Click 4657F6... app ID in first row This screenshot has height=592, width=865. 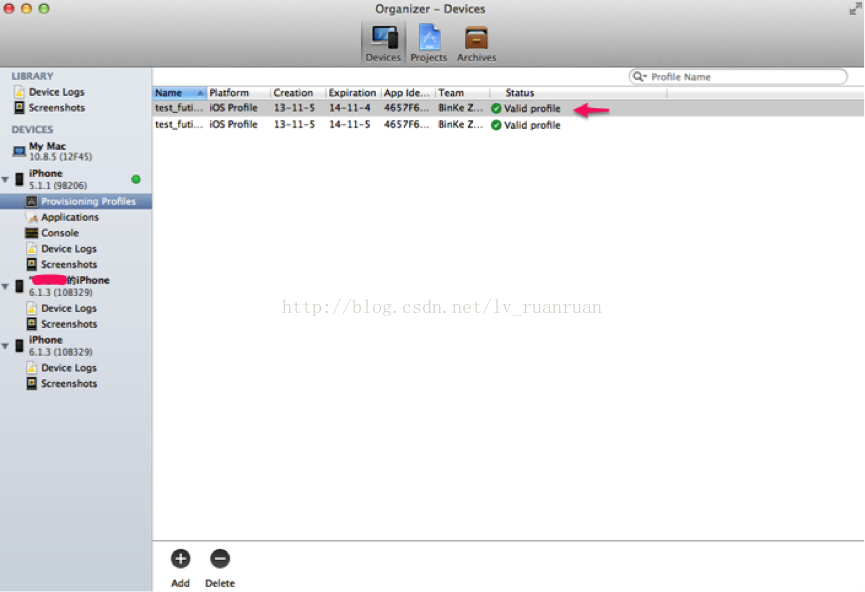(406, 108)
